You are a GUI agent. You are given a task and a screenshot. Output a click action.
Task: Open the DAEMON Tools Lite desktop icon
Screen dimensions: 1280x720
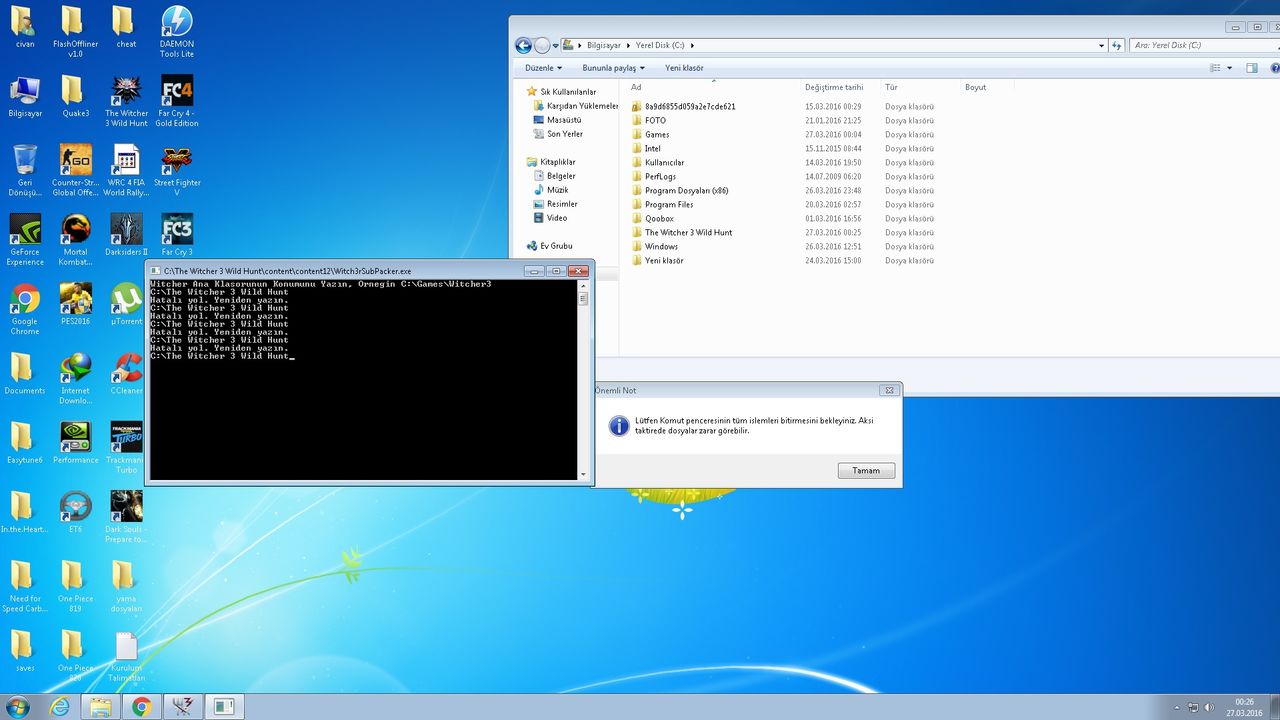(177, 31)
